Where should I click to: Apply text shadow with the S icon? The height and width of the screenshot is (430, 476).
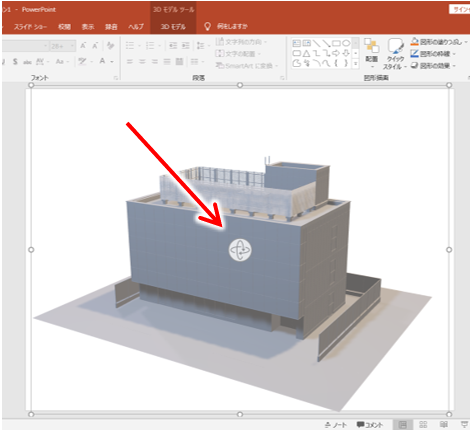15,62
